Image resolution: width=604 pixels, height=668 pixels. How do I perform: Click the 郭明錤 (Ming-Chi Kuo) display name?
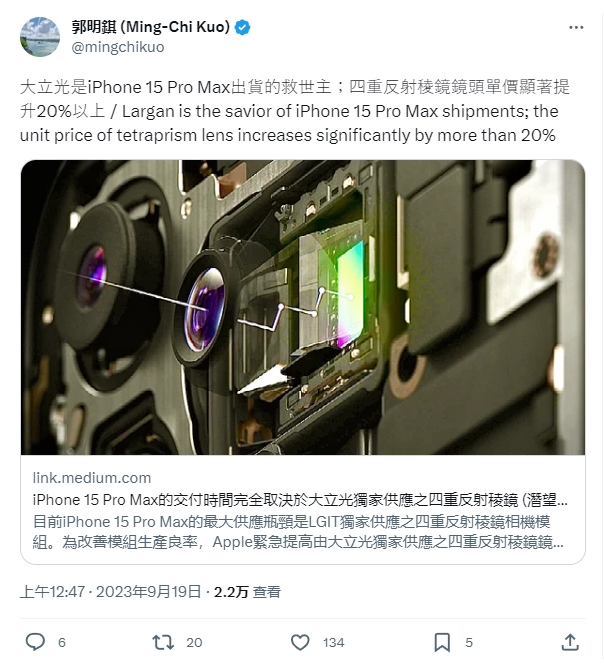tap(151, 27)
